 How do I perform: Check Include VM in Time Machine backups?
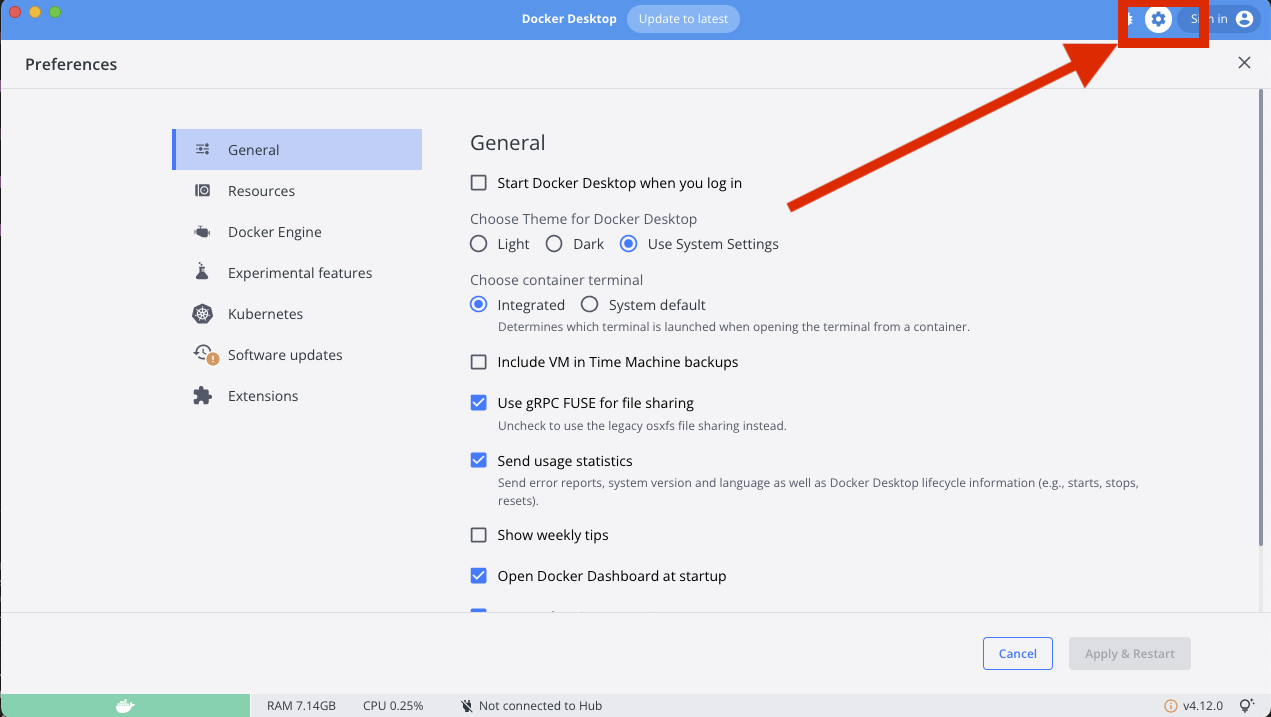click(x=479, y=362)
